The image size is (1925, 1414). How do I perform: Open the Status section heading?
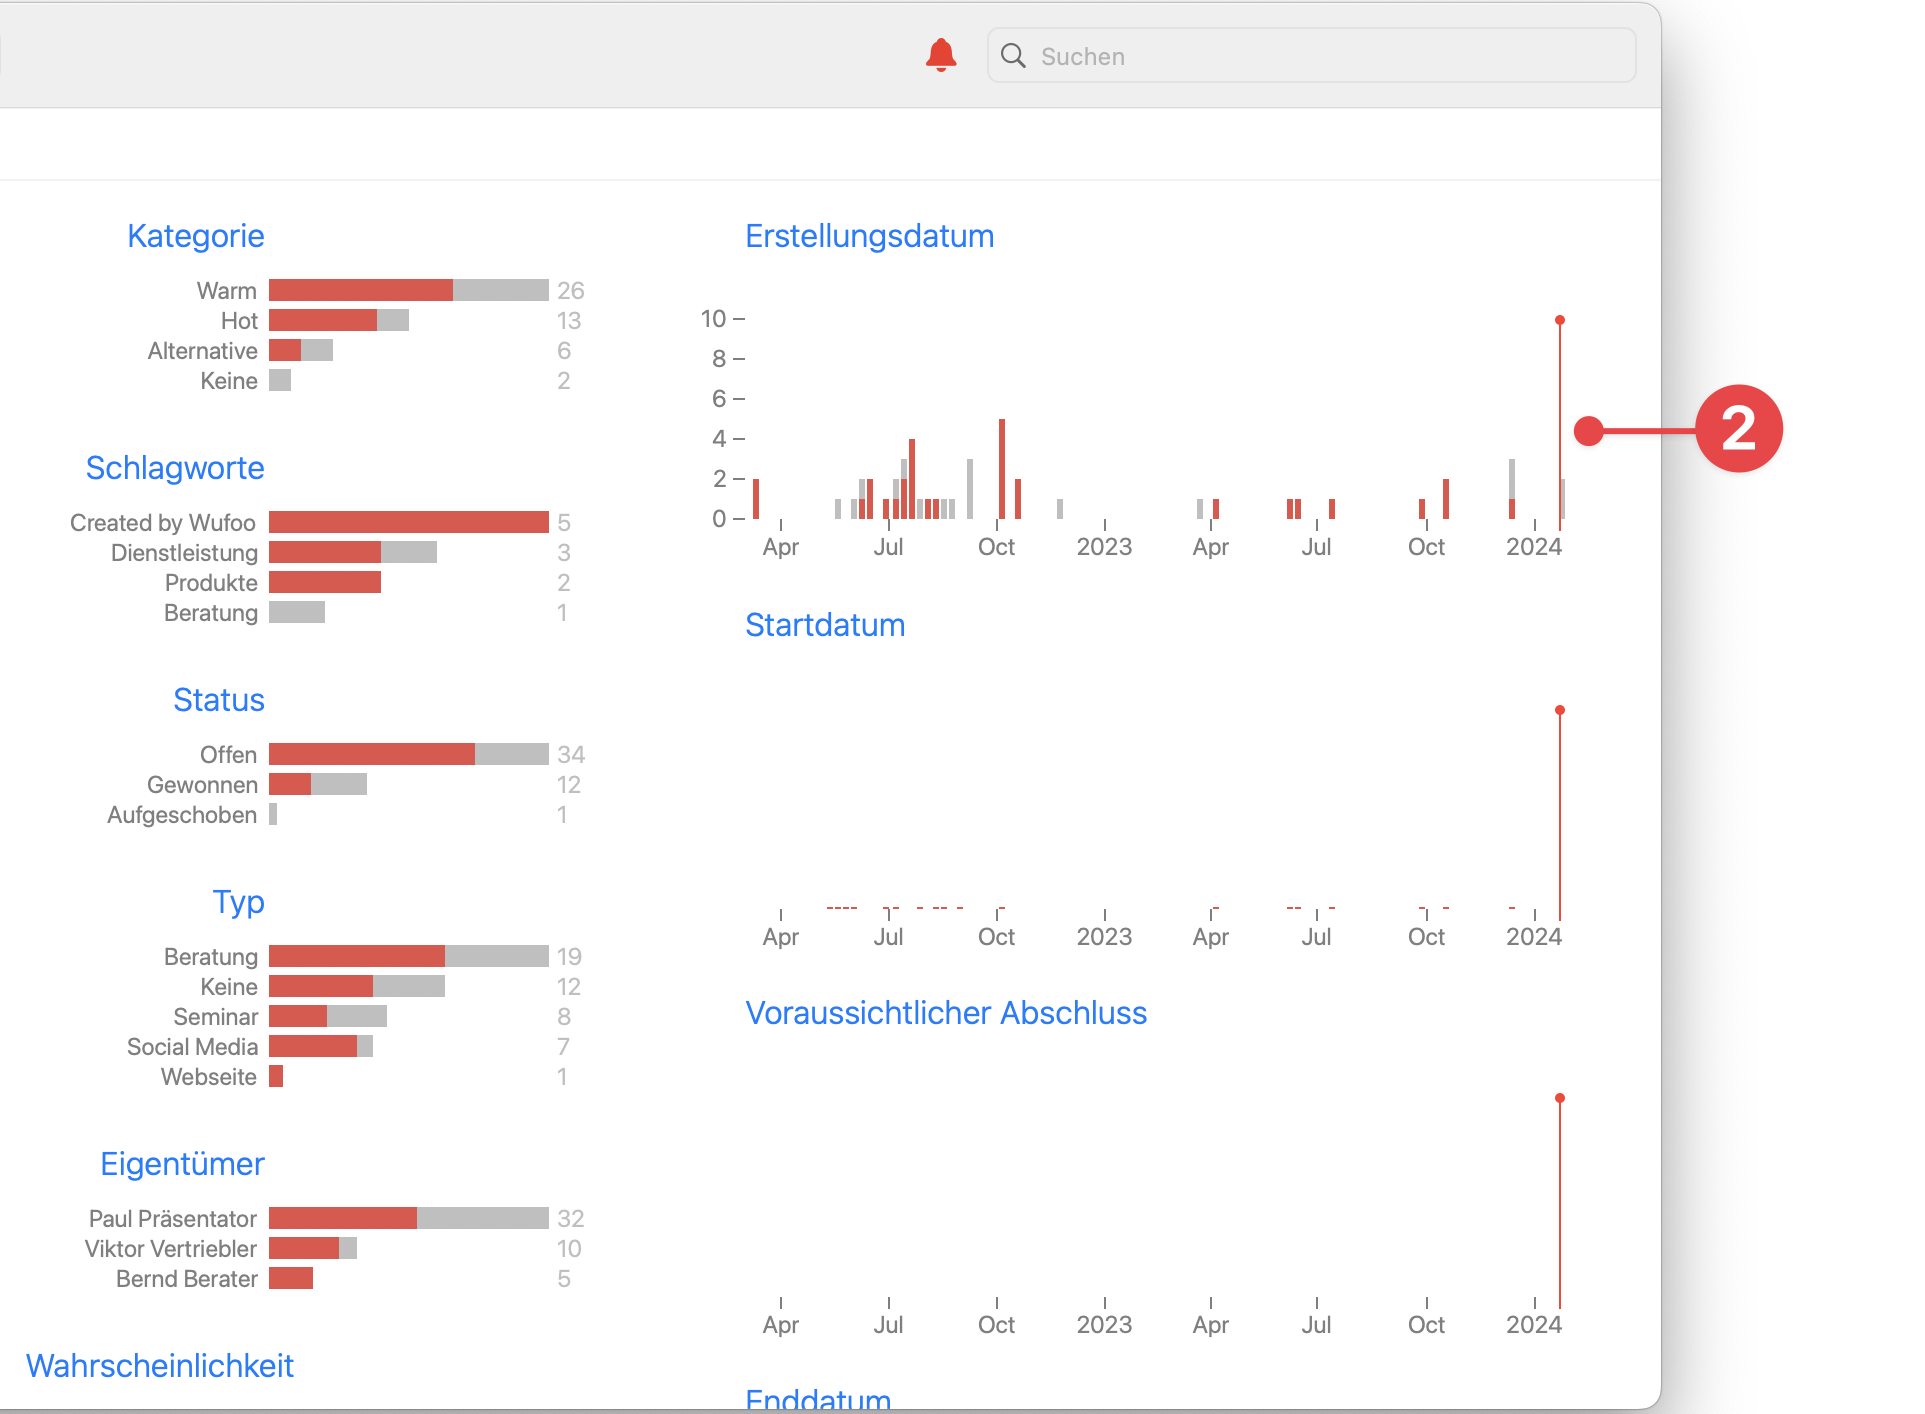[219, 700]
